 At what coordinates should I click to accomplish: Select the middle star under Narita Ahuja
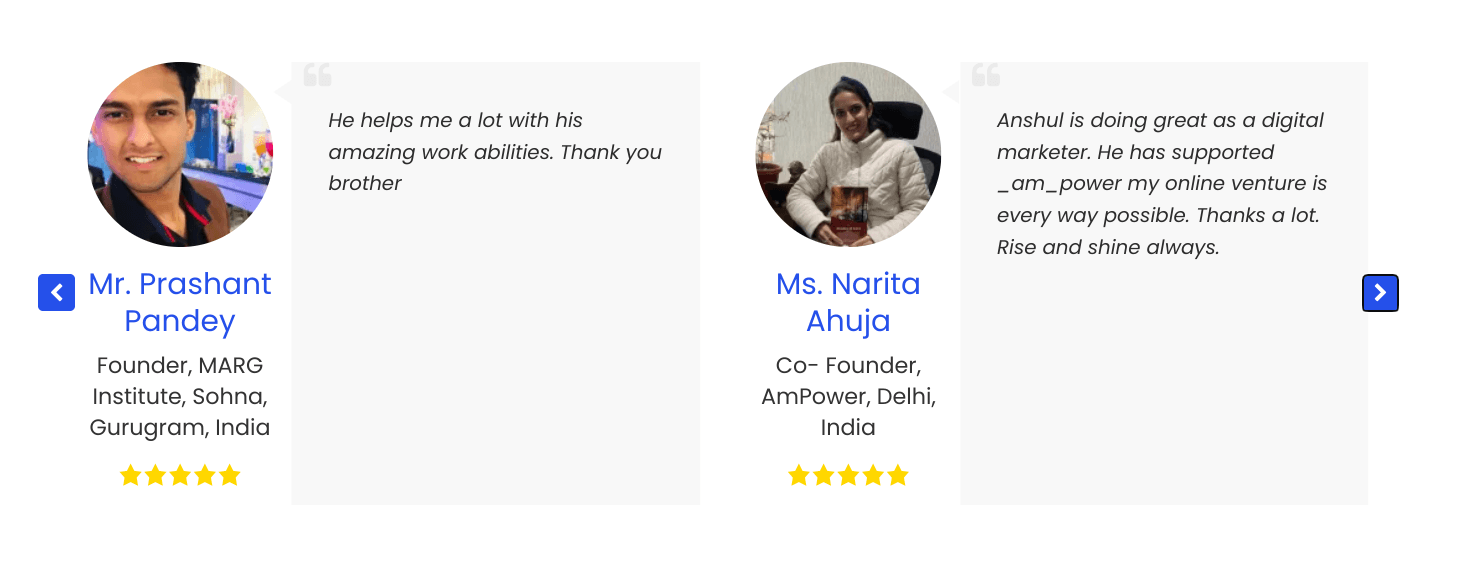click(x=848, y=476)
